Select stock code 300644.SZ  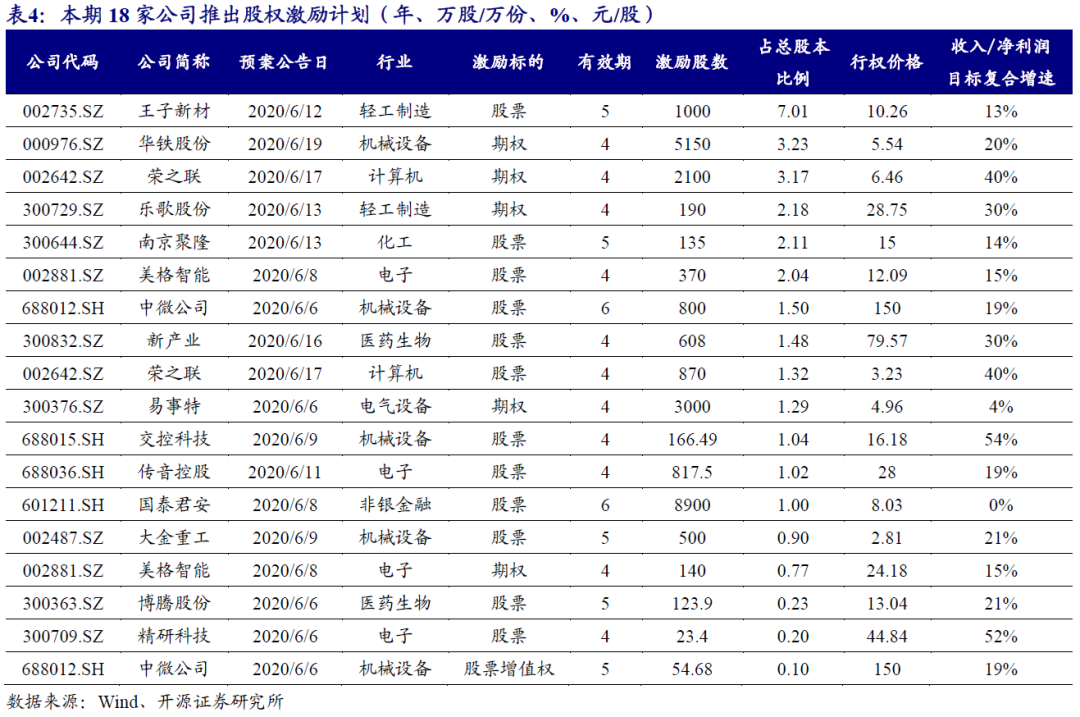[x=63, y=242]
